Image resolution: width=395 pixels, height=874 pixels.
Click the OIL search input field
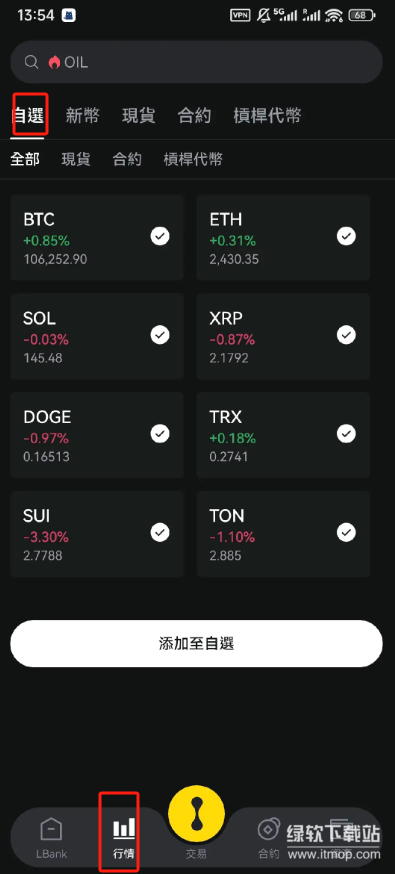point(196,62)
